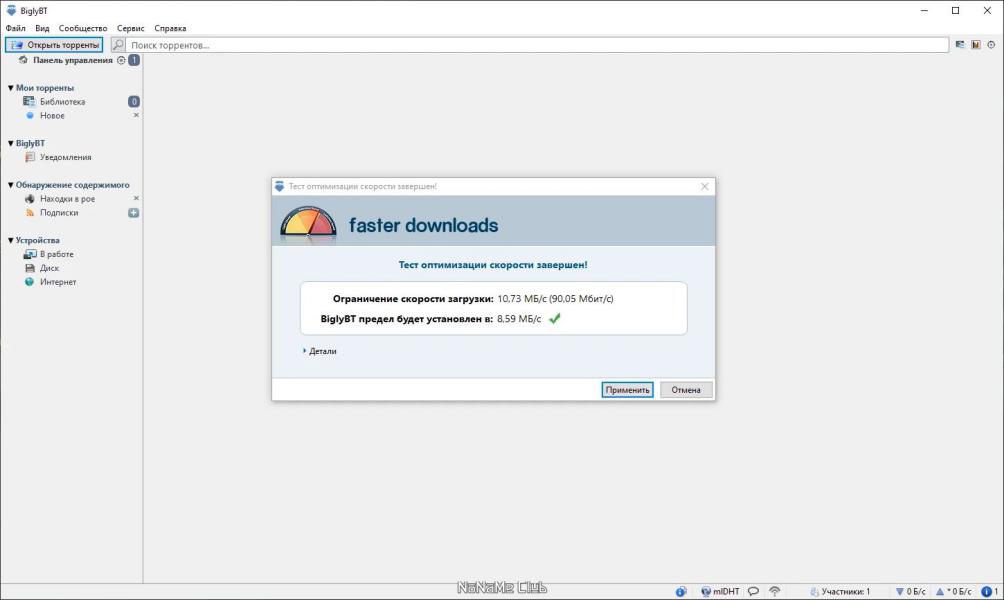
Task: Click the brown bar-chart icon at toolbar right
Action: click(x=976, y=45)
